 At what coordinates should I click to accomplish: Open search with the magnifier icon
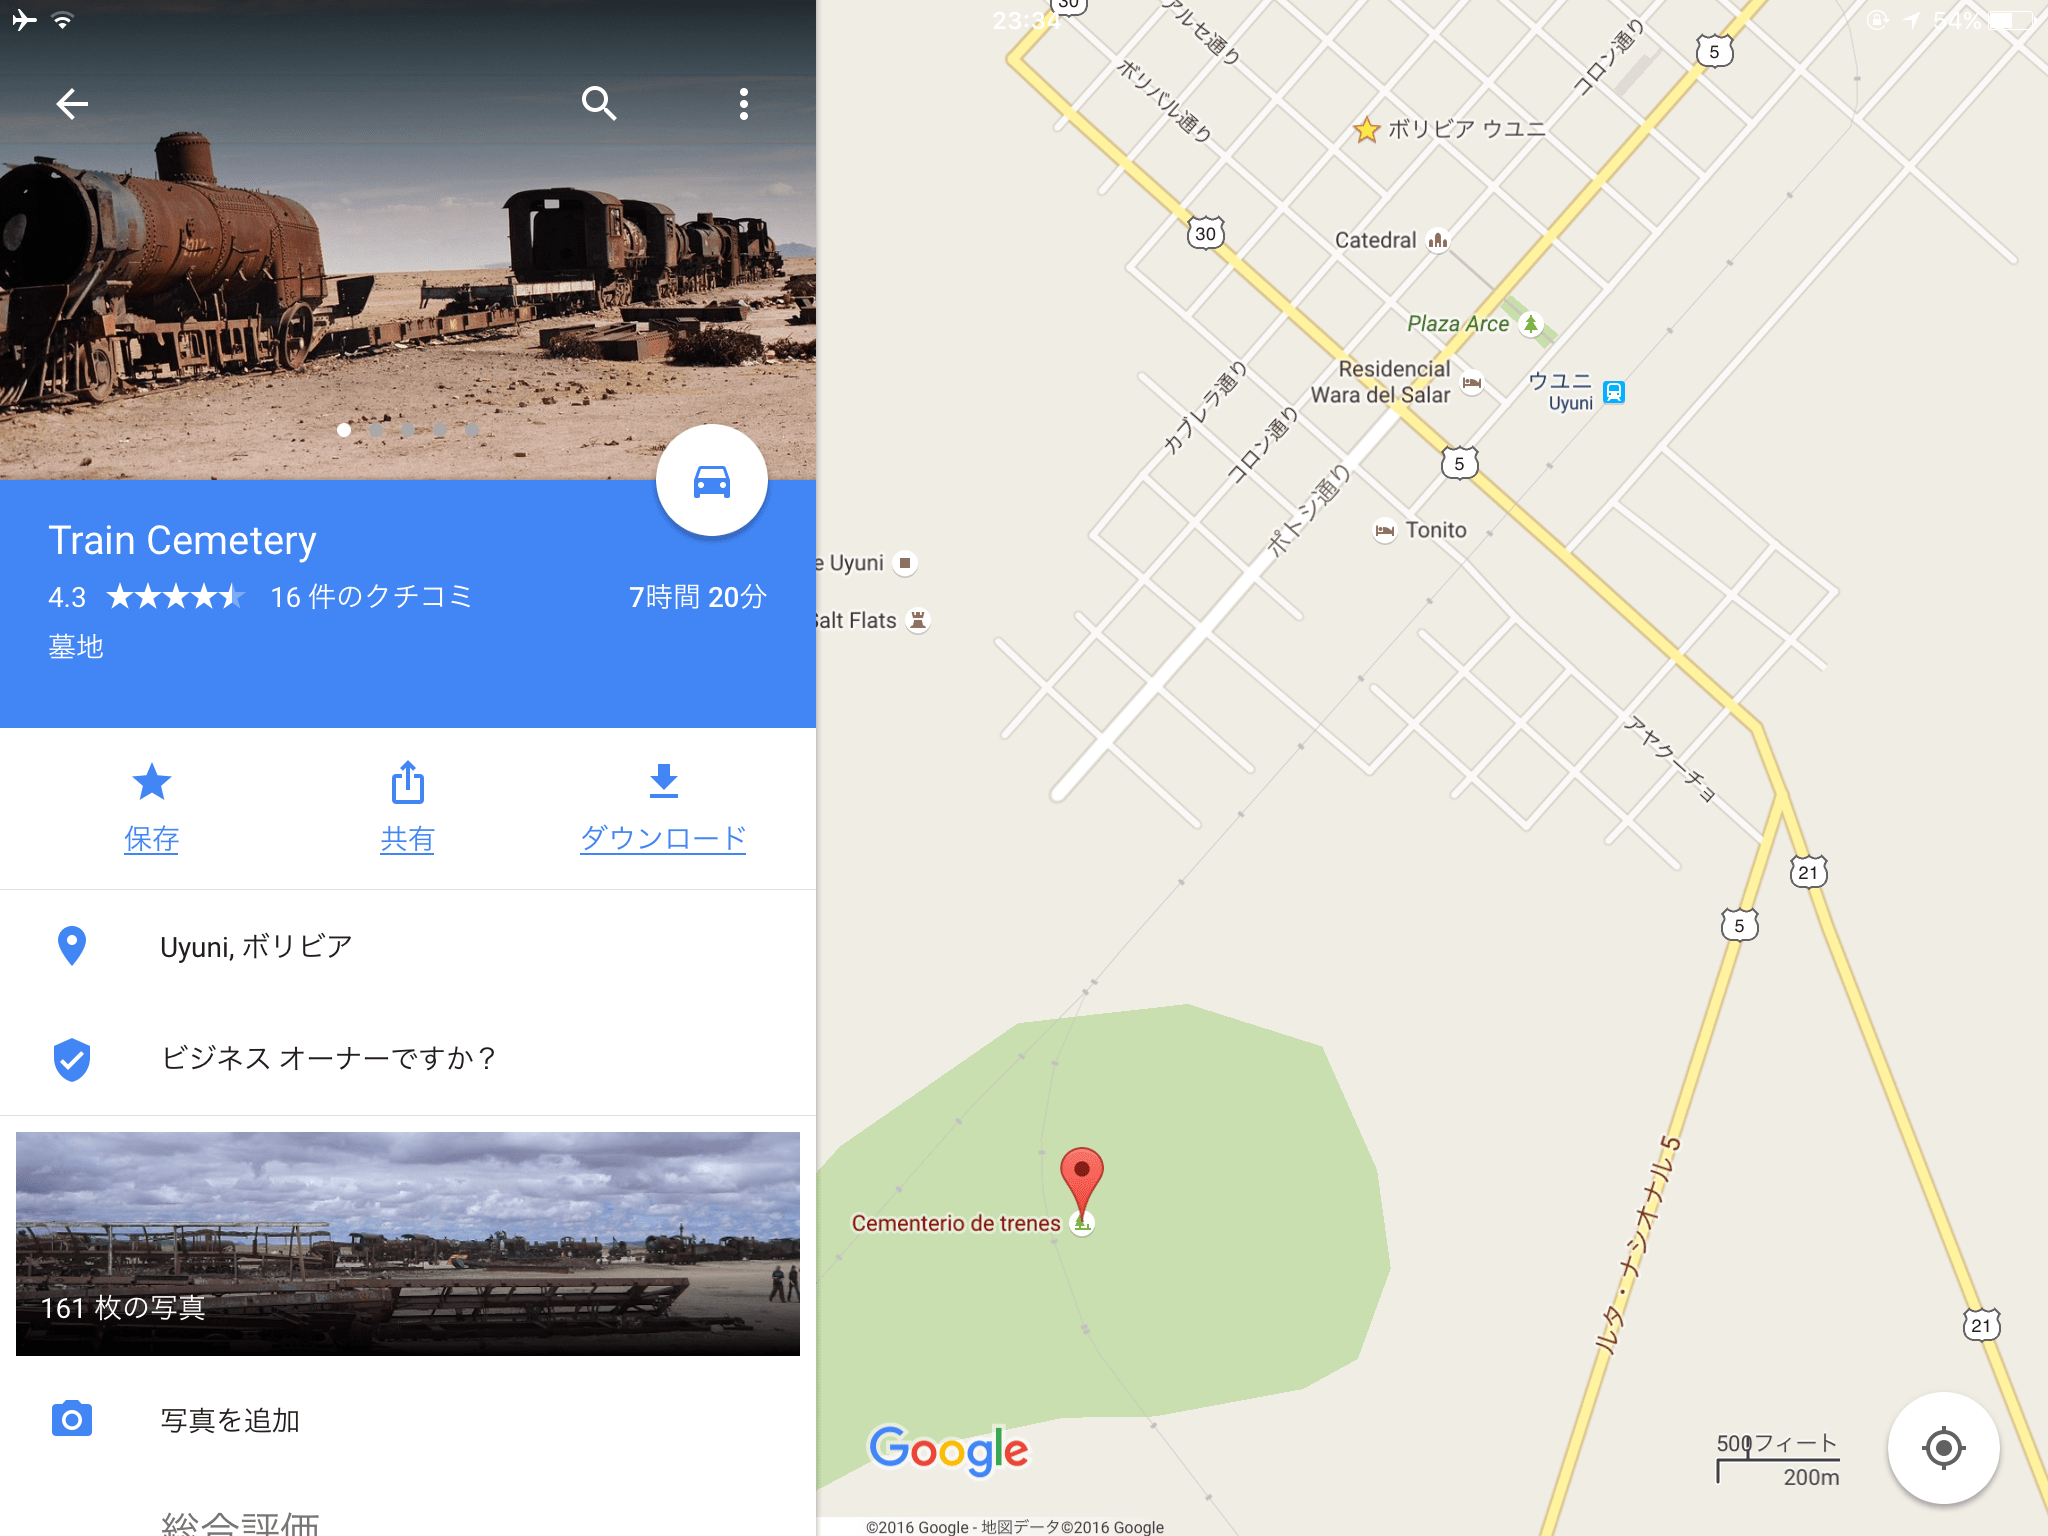599,103
